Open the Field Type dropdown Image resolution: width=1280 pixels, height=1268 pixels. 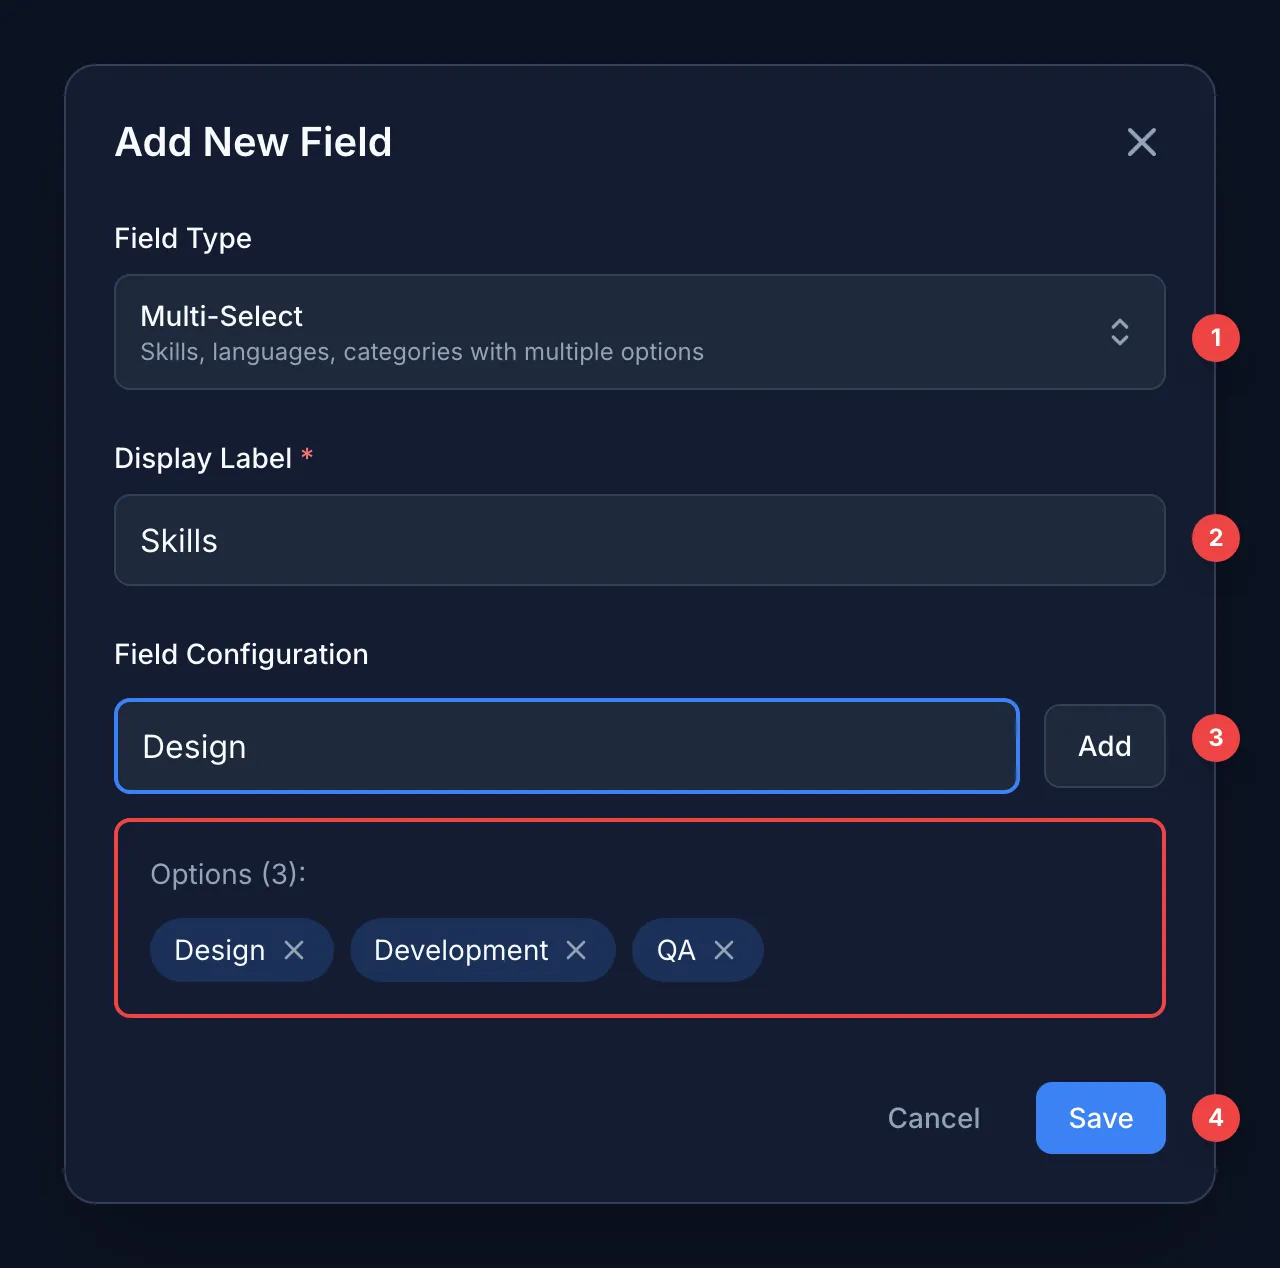point(640,332)
